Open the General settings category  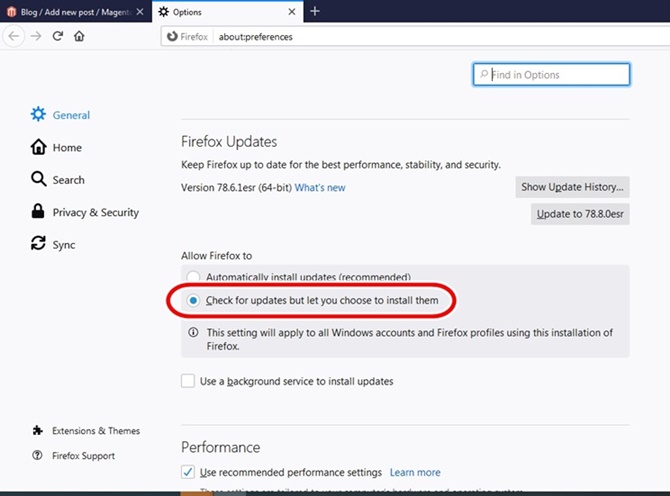click(x=60, y=115)
